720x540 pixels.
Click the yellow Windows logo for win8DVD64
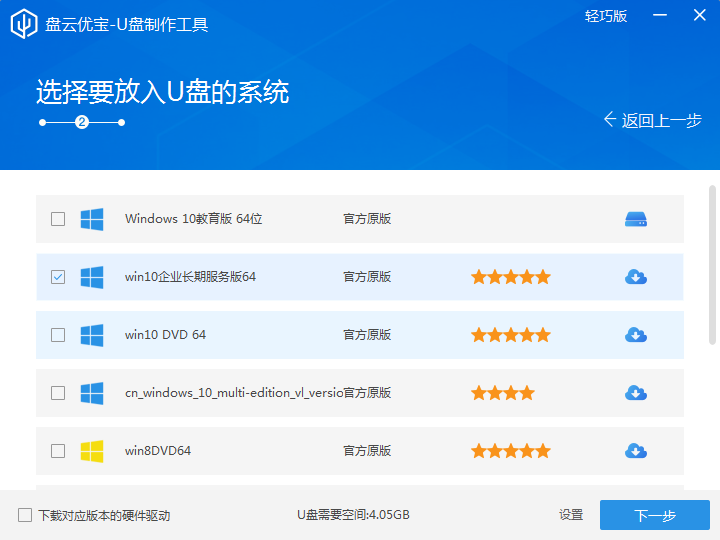[x=92, y=451]
